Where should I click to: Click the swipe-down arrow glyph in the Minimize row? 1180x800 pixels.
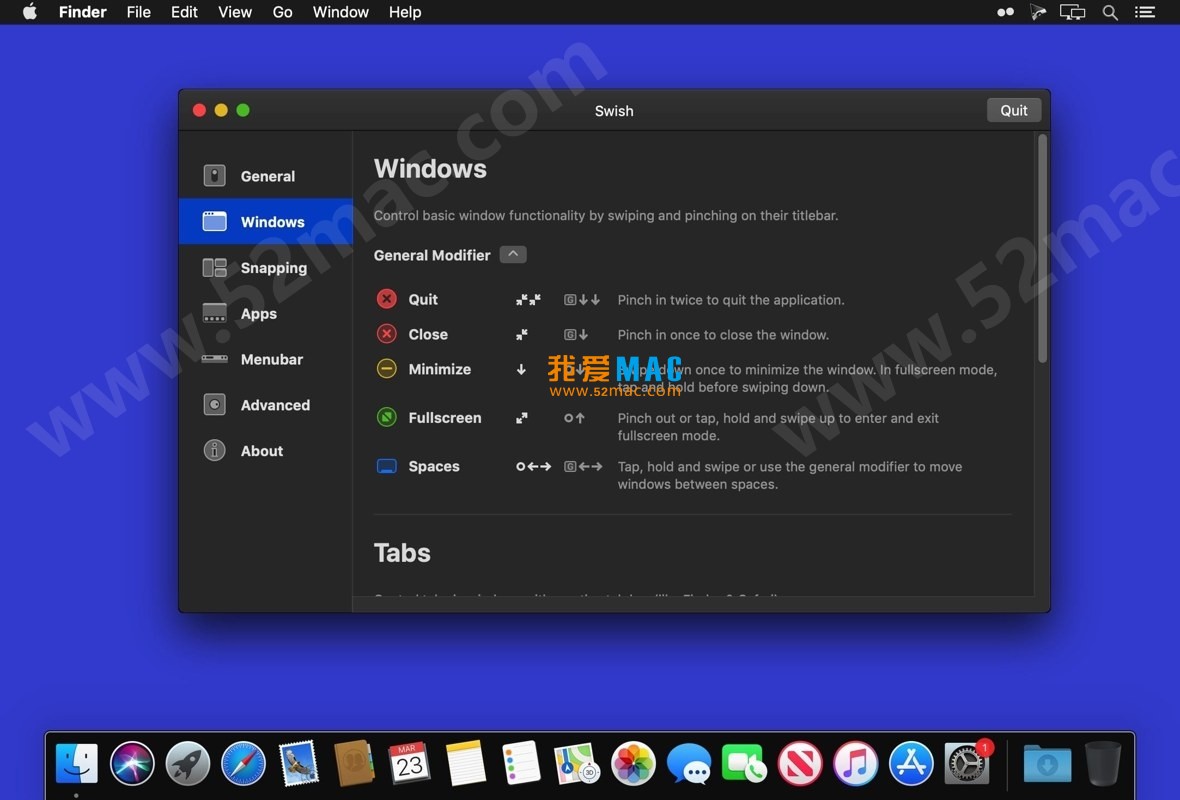(x=521, y=370)
